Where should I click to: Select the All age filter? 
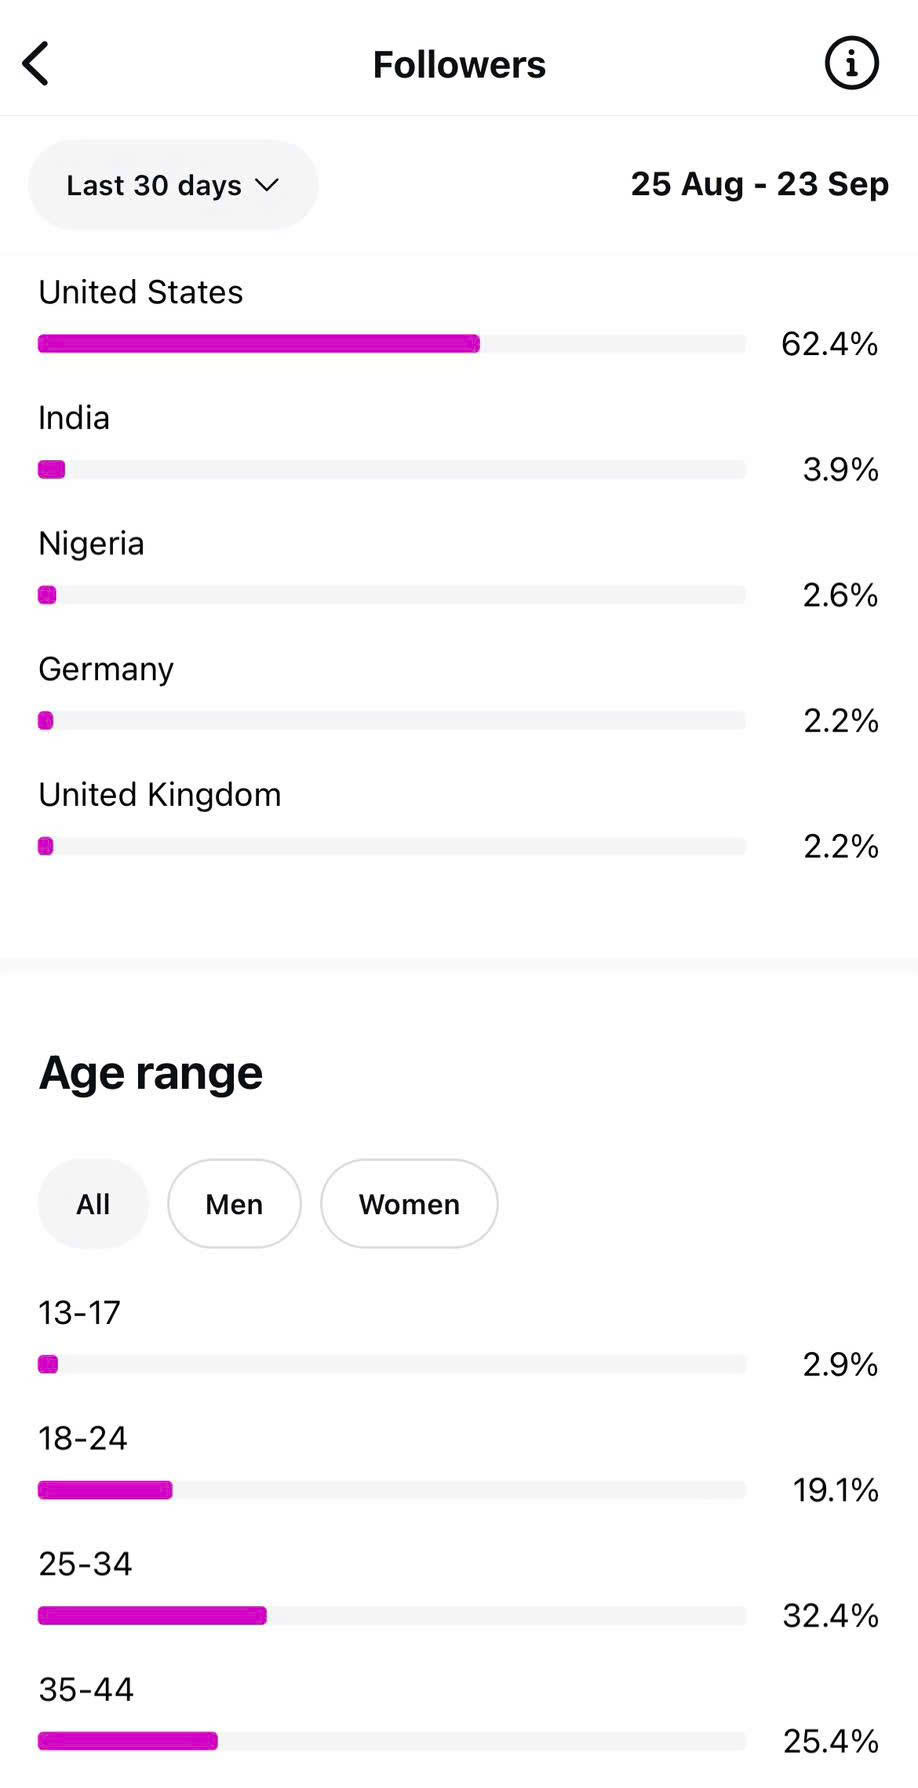click(x=93, y=1204)
